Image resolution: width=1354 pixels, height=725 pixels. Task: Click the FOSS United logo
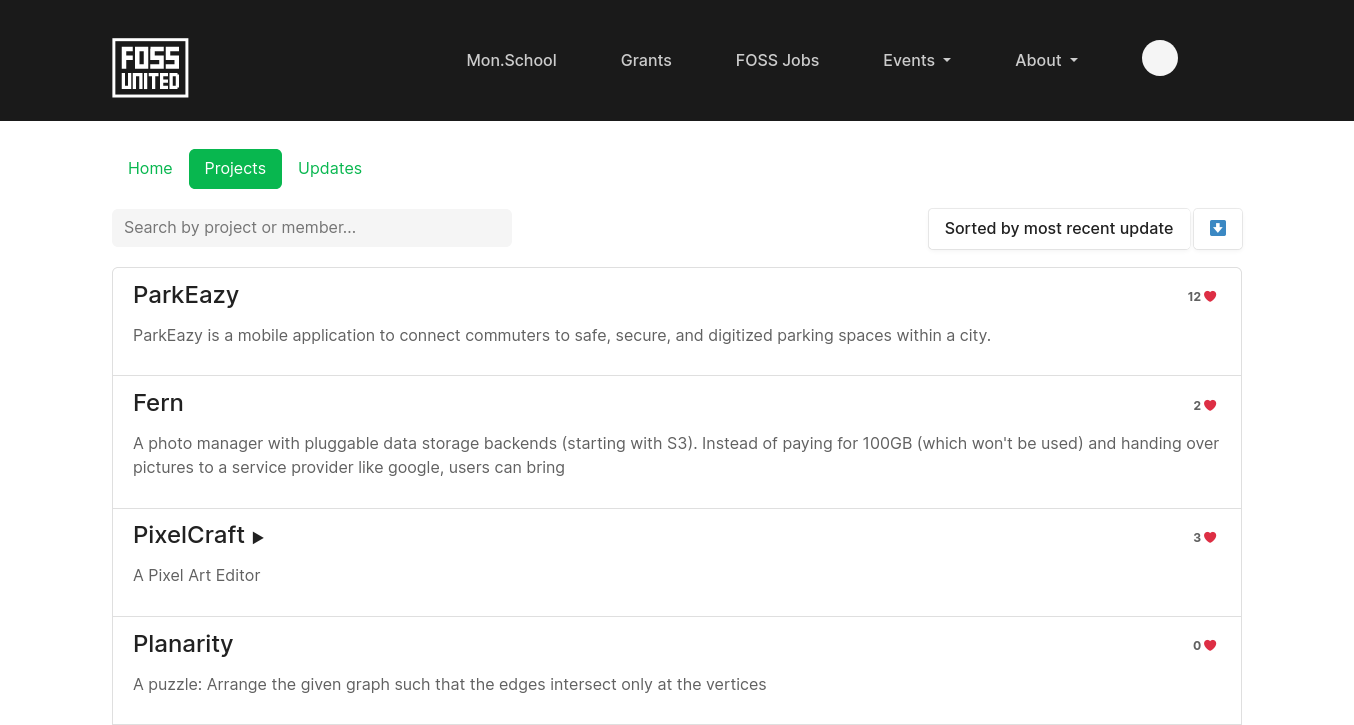click(x=150, y=67)
